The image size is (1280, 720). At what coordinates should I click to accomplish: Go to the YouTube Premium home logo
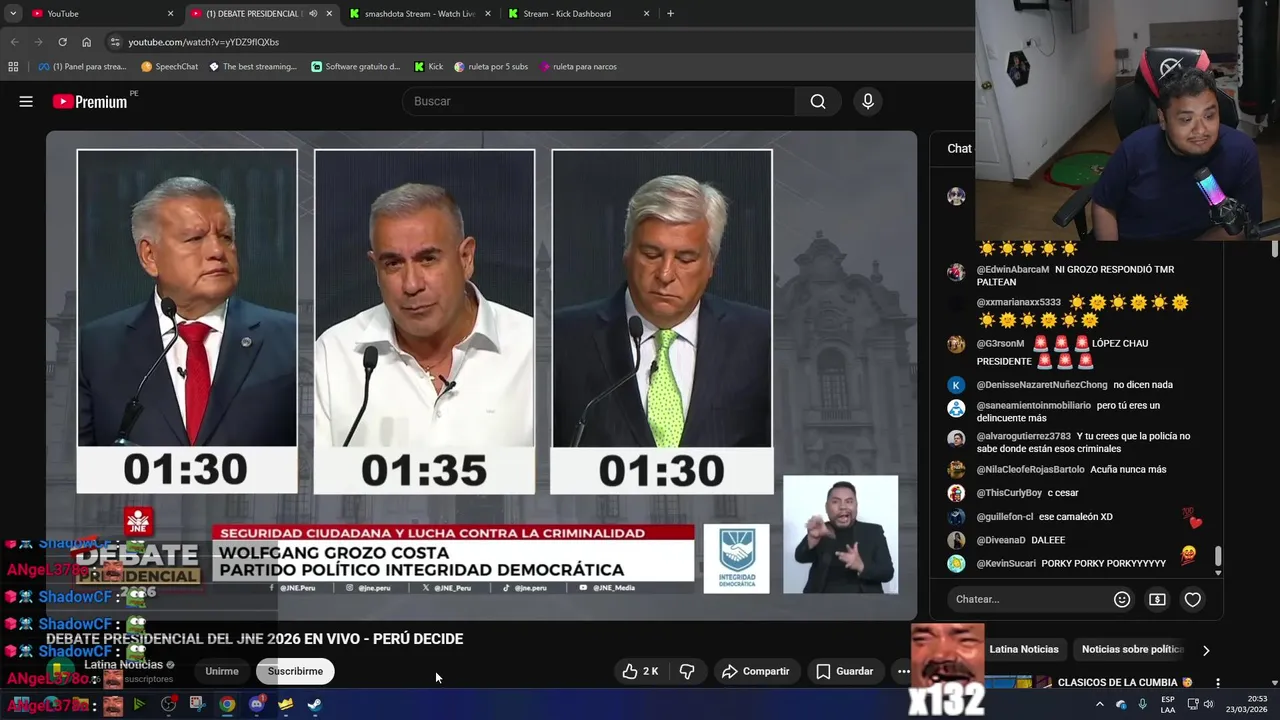tap(90, 101)
